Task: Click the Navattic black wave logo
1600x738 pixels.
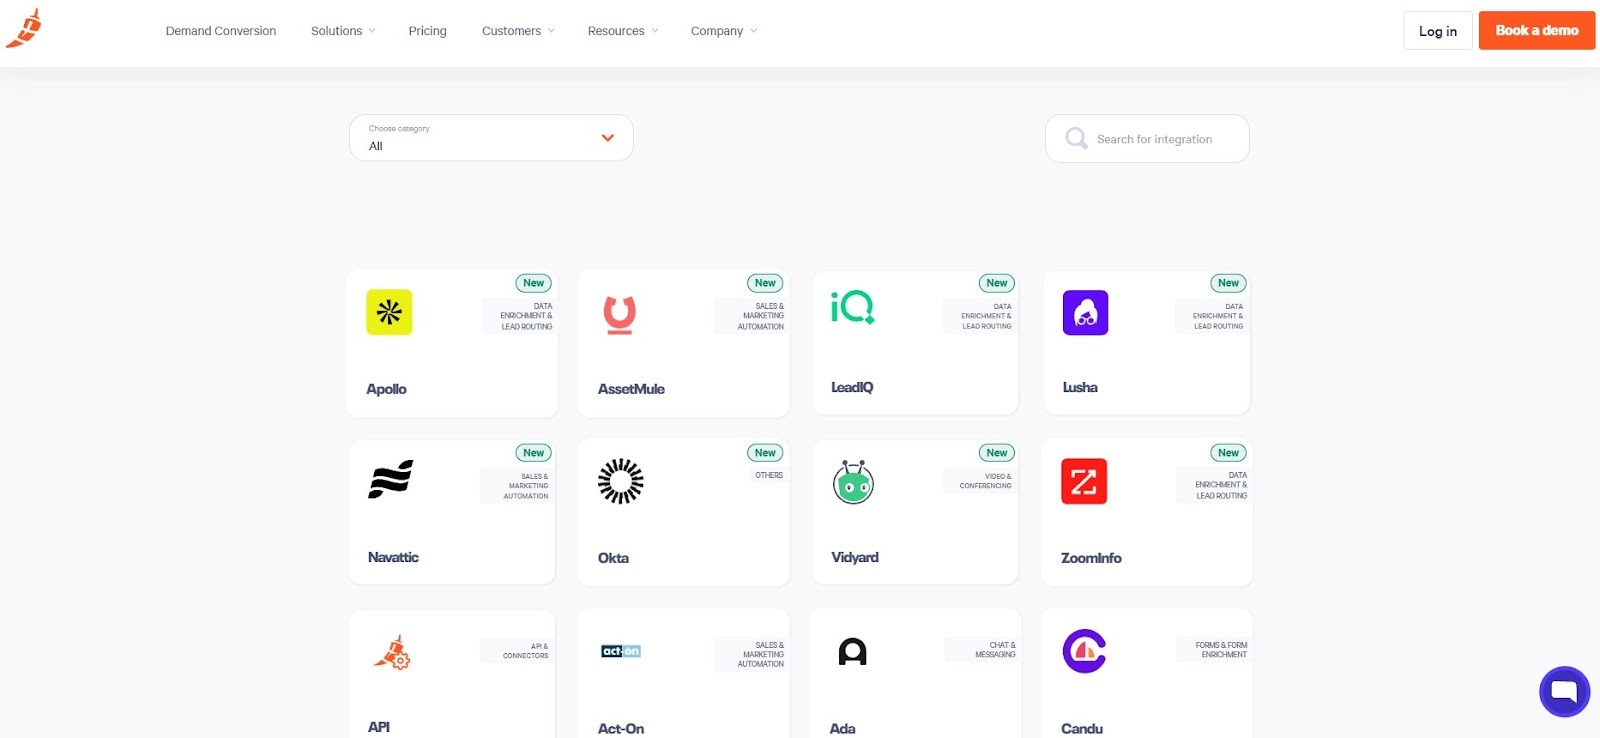Action: pos(391,479)
